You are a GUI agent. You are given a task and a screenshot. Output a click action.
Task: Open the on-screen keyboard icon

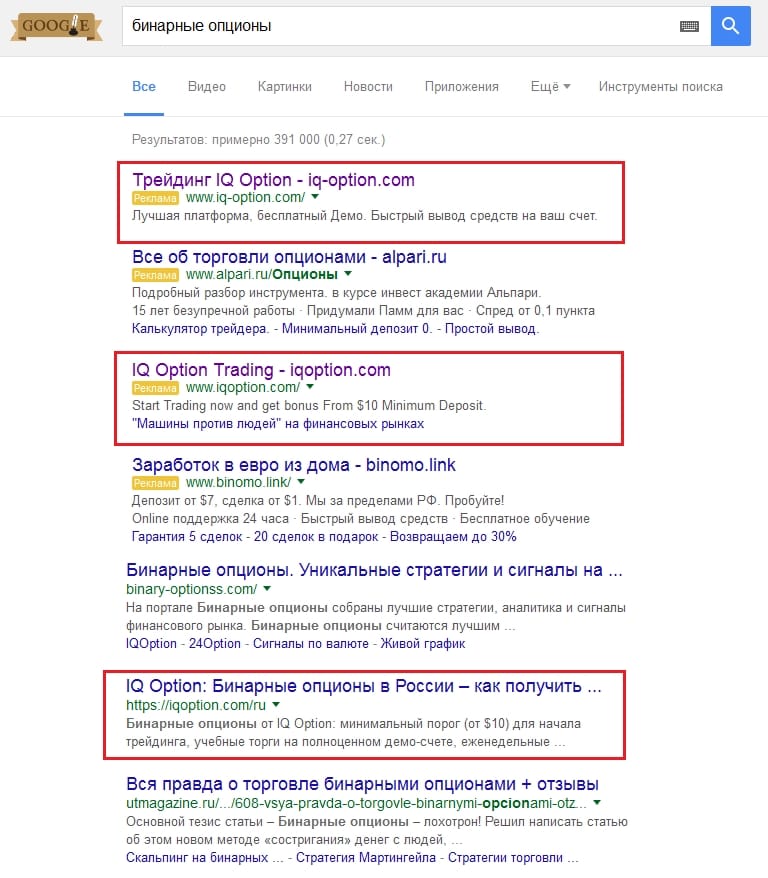pos(689,26)
